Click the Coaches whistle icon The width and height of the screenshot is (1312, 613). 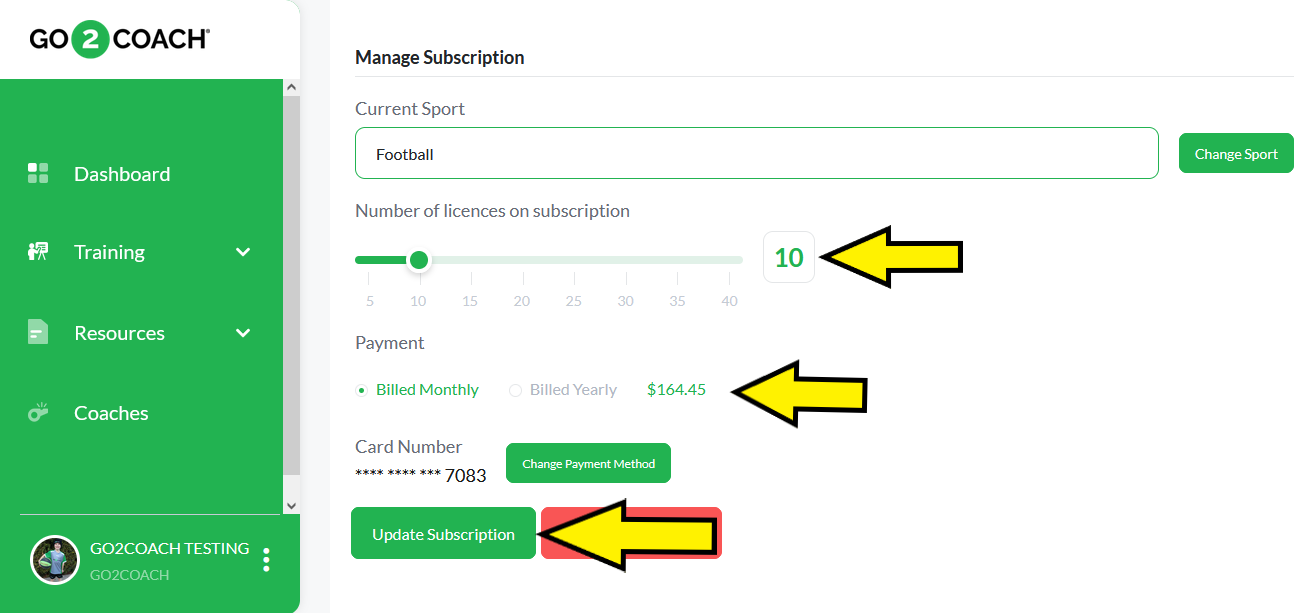(38, 413)
